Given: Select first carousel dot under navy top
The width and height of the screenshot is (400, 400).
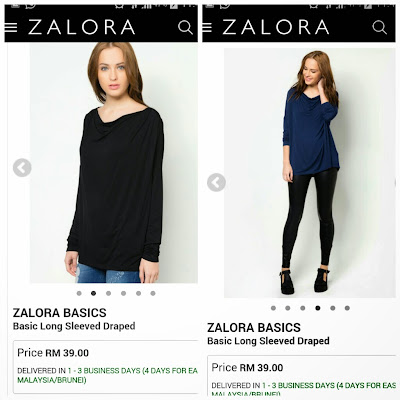Looking at the screenshot, I should click(273, 308).
